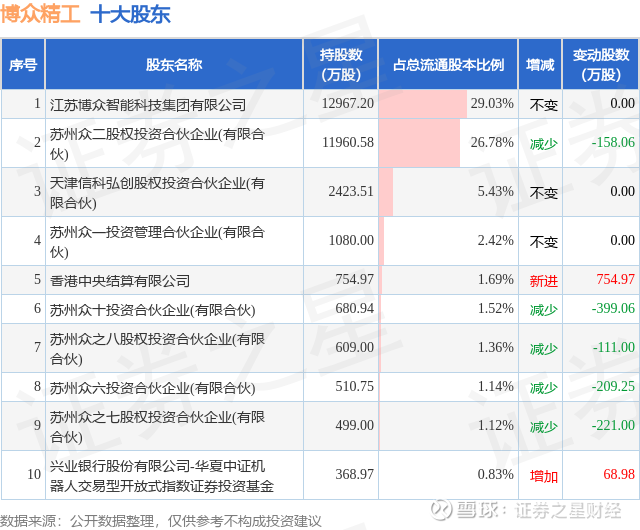Viewport: 640px width, 530px height.
Task: Select the 占总流通股本比例 column header
Action: 448,65
